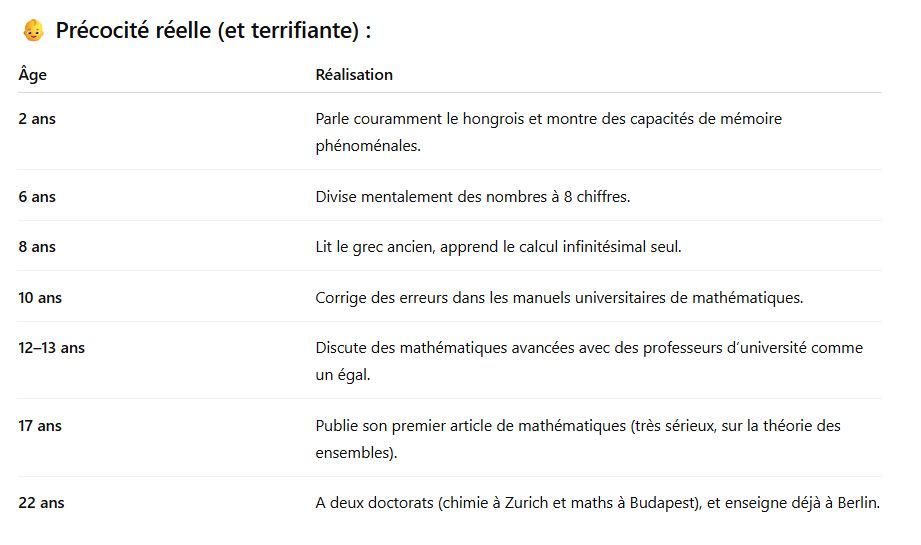Click the '10 ans' row label
The height and width of the screenshot is (545, 921).
(x=40, y=298)
